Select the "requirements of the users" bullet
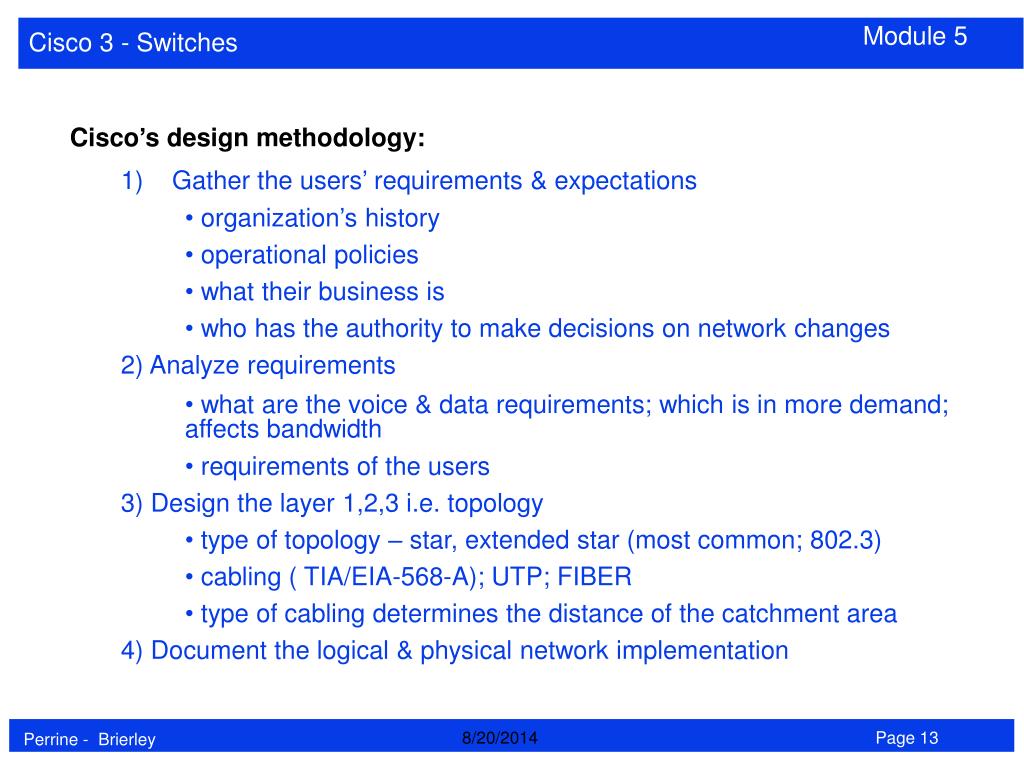 point(343,466)
